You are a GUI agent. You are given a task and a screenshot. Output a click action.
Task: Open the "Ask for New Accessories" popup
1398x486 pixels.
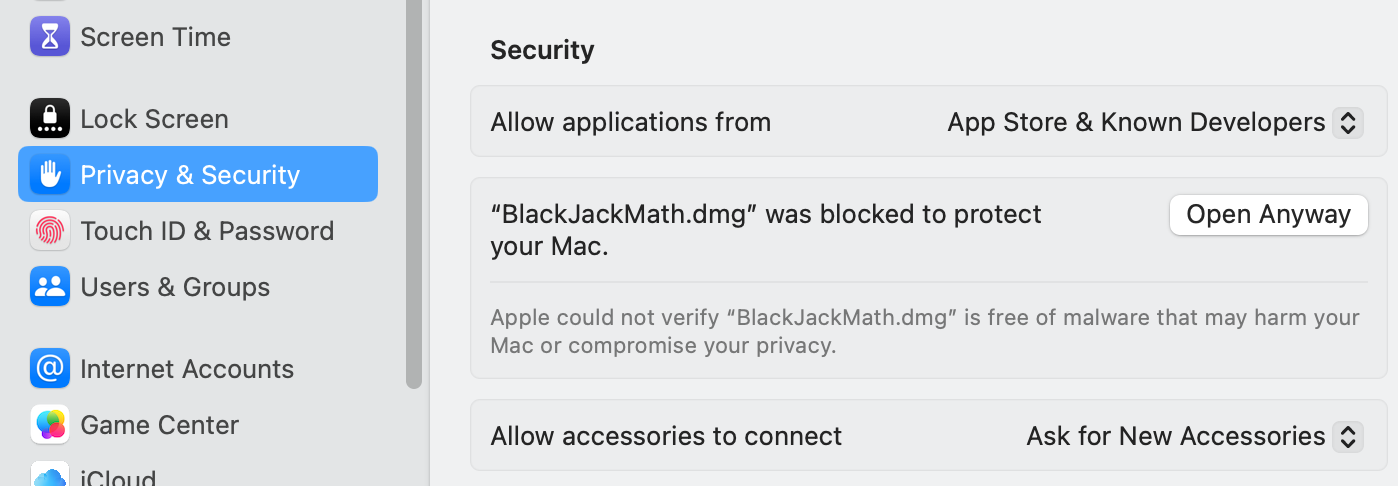1175,436
